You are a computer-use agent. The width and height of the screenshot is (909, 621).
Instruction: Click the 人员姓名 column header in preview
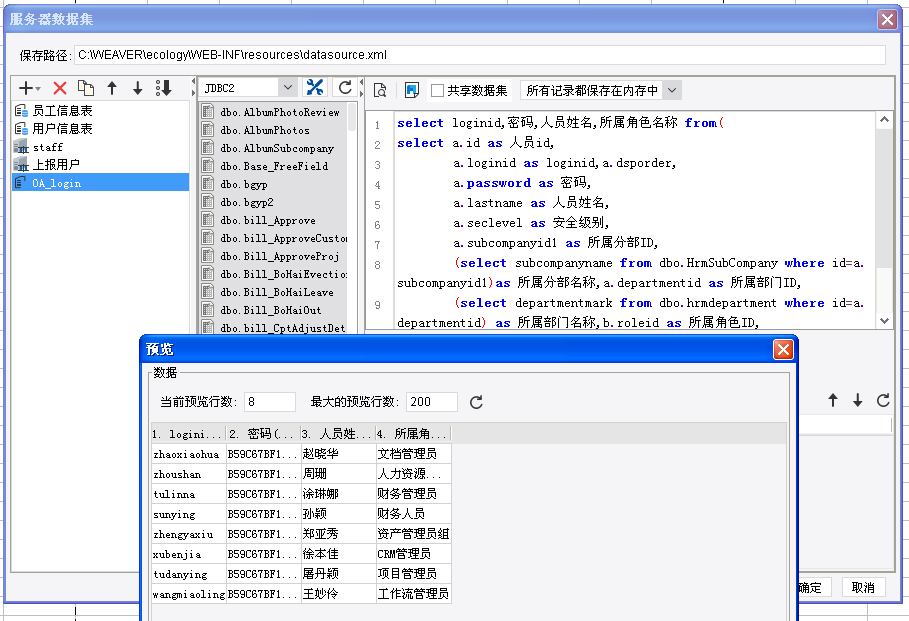coord(338,434)
